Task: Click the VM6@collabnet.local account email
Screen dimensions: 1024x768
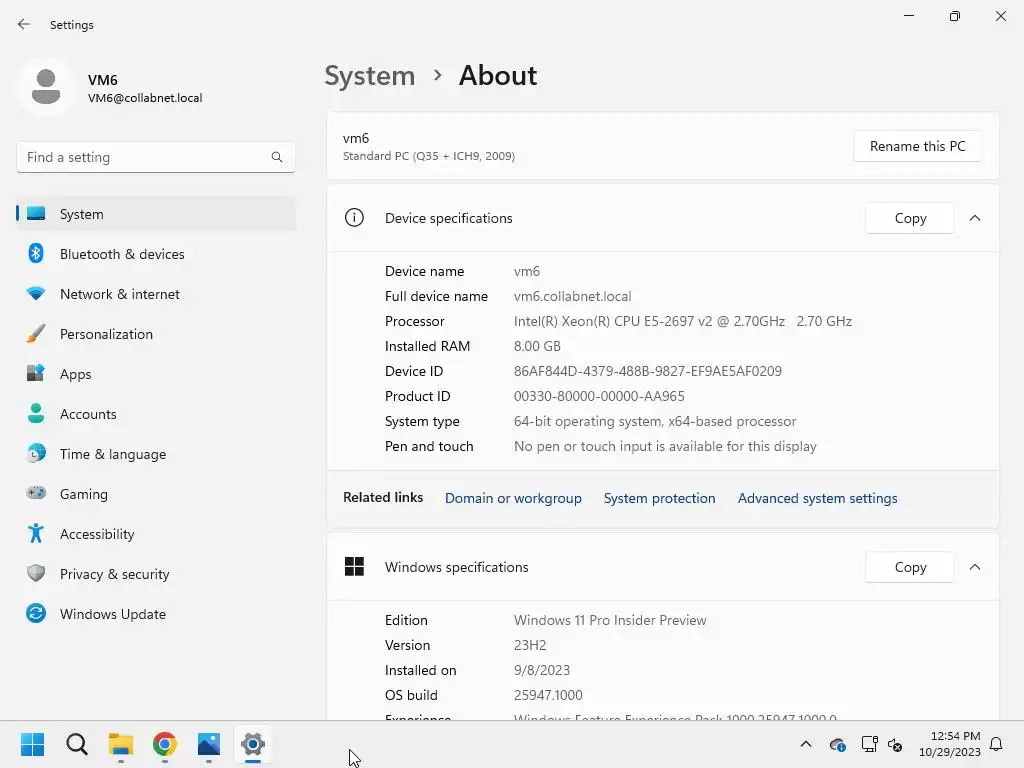Action: click(145, 98)
